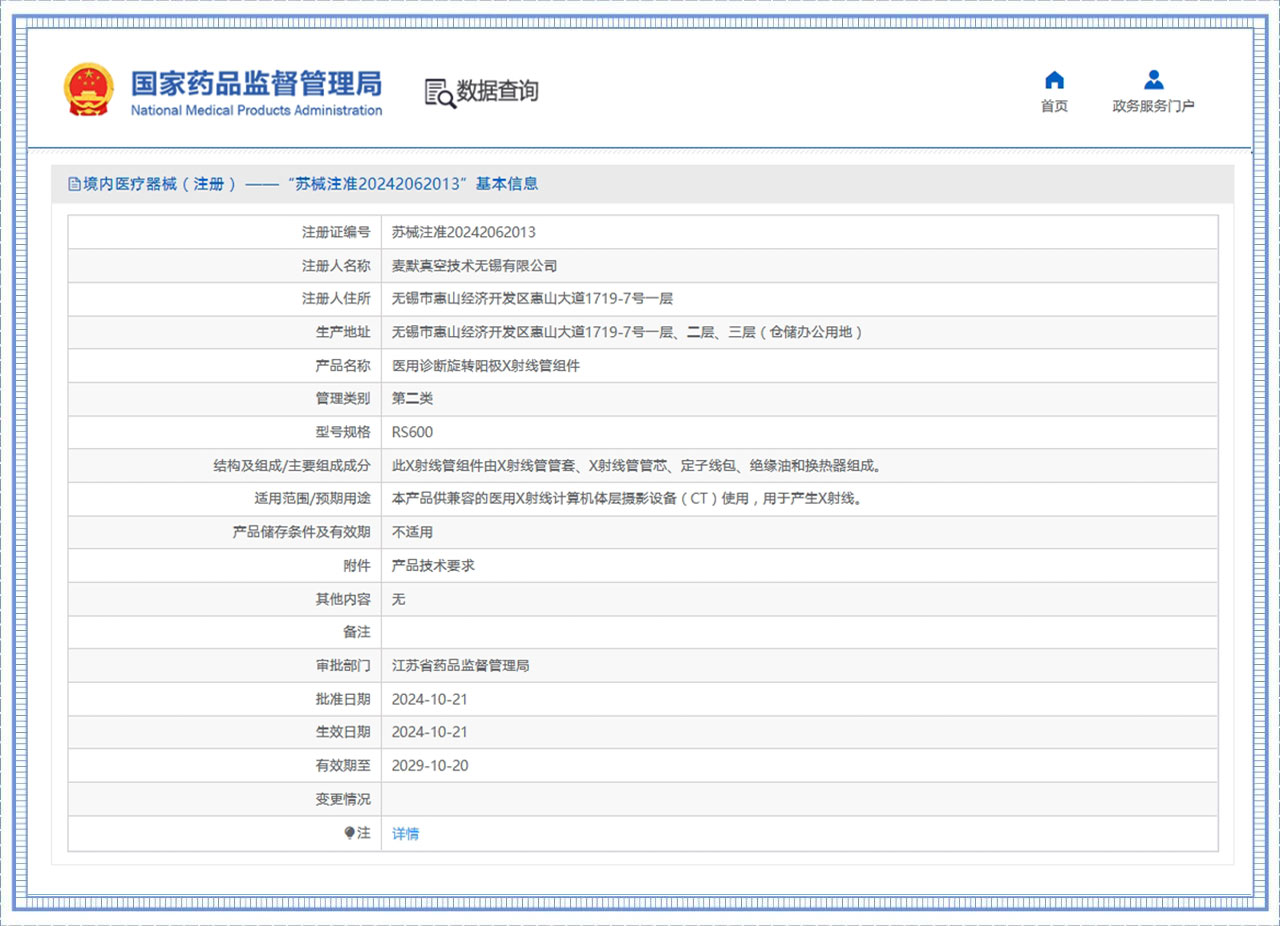This screenshot has height=926, width=1280.
Task: Click the 产品名称 row label
Action: point(343,365)
